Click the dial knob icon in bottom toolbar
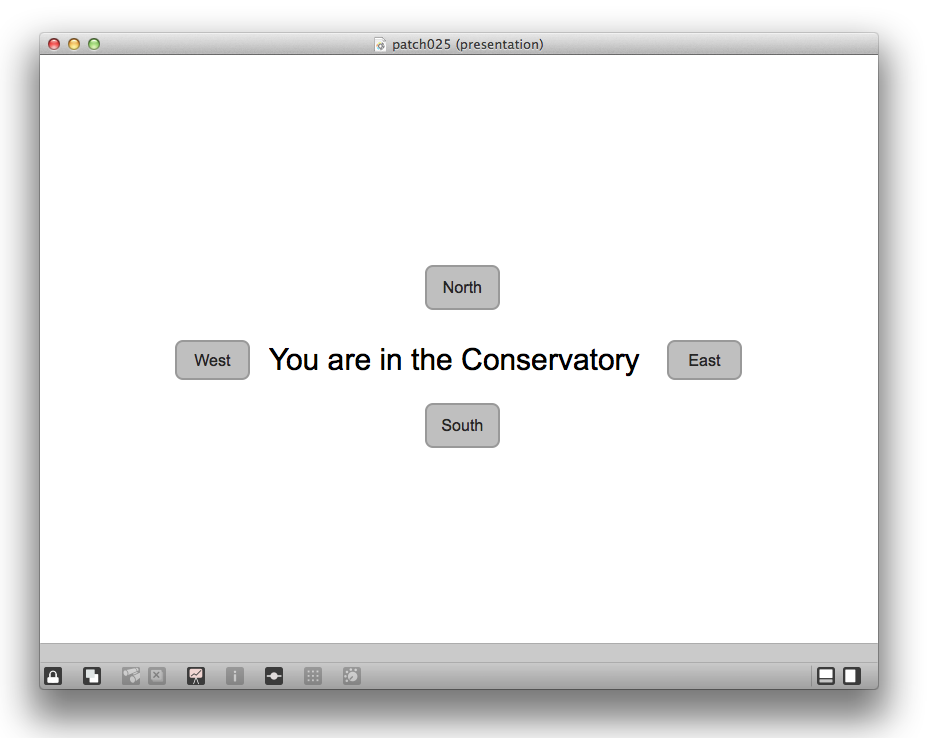 pos(352,676)
